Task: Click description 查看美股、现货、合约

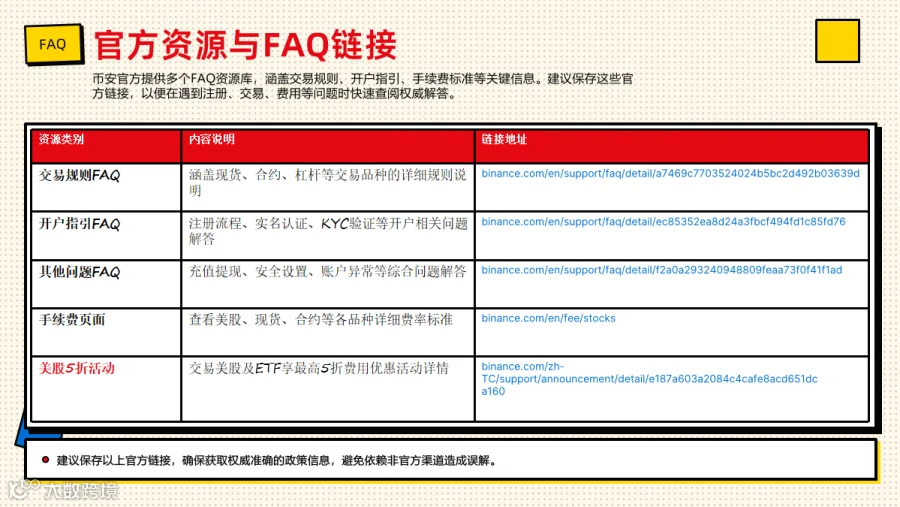Action: (321, 320)
